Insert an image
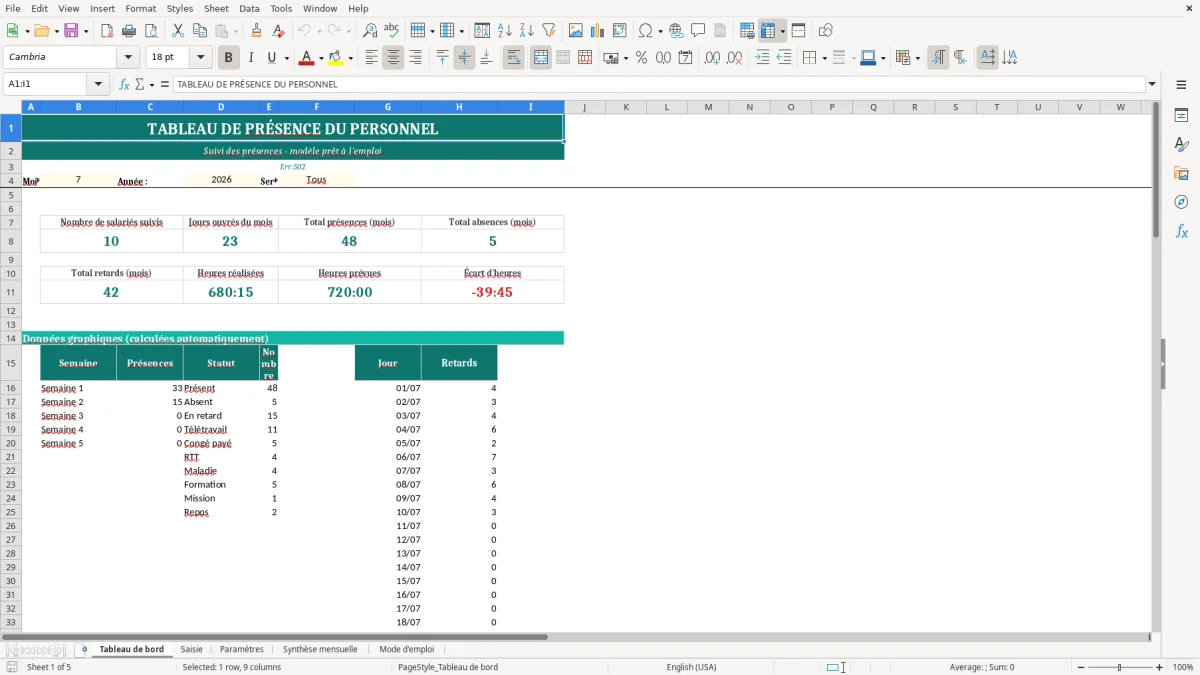Image resolution: width=1200 pixels, height=675 pixels. pyautogui.click(x=576, y=31)
